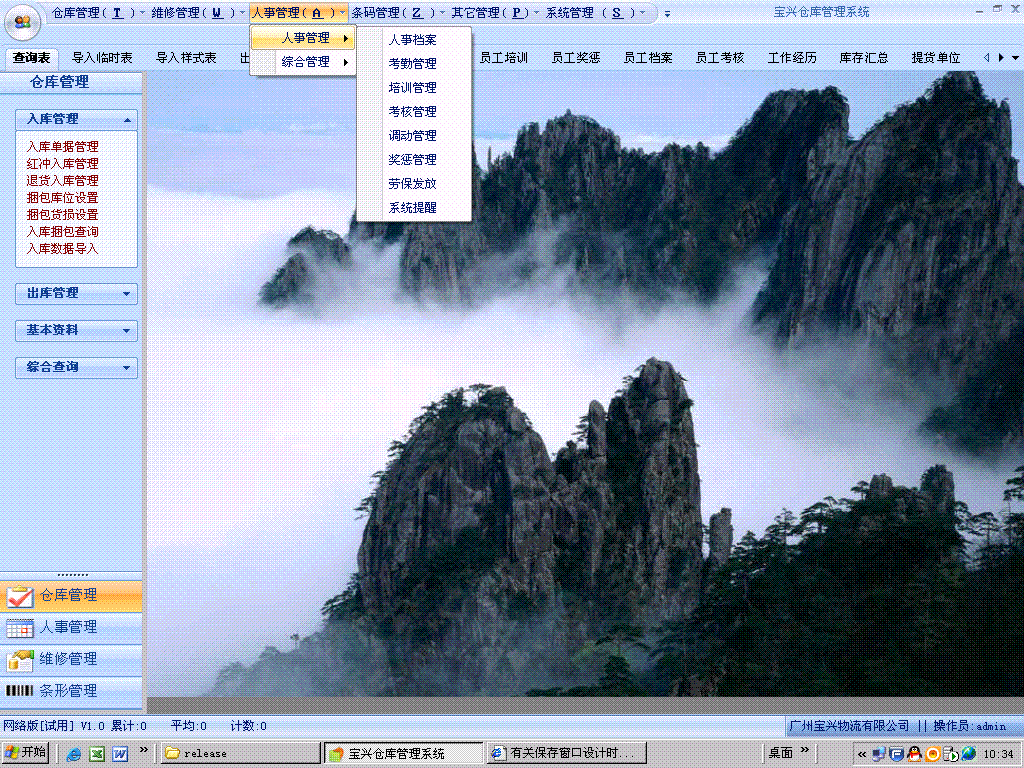This screenshot has height=768, width=1024.
Task: Open the 人事管理 calendar icon in the navigation pane
Action: 20,628
